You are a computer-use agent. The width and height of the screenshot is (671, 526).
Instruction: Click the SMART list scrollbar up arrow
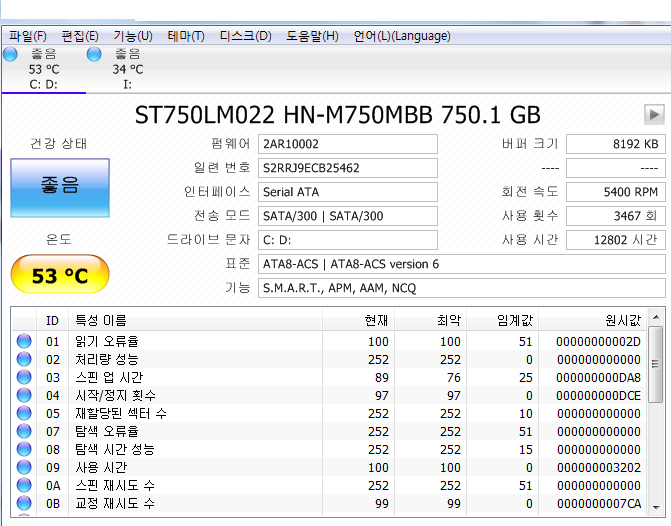(x=656, y=317)
